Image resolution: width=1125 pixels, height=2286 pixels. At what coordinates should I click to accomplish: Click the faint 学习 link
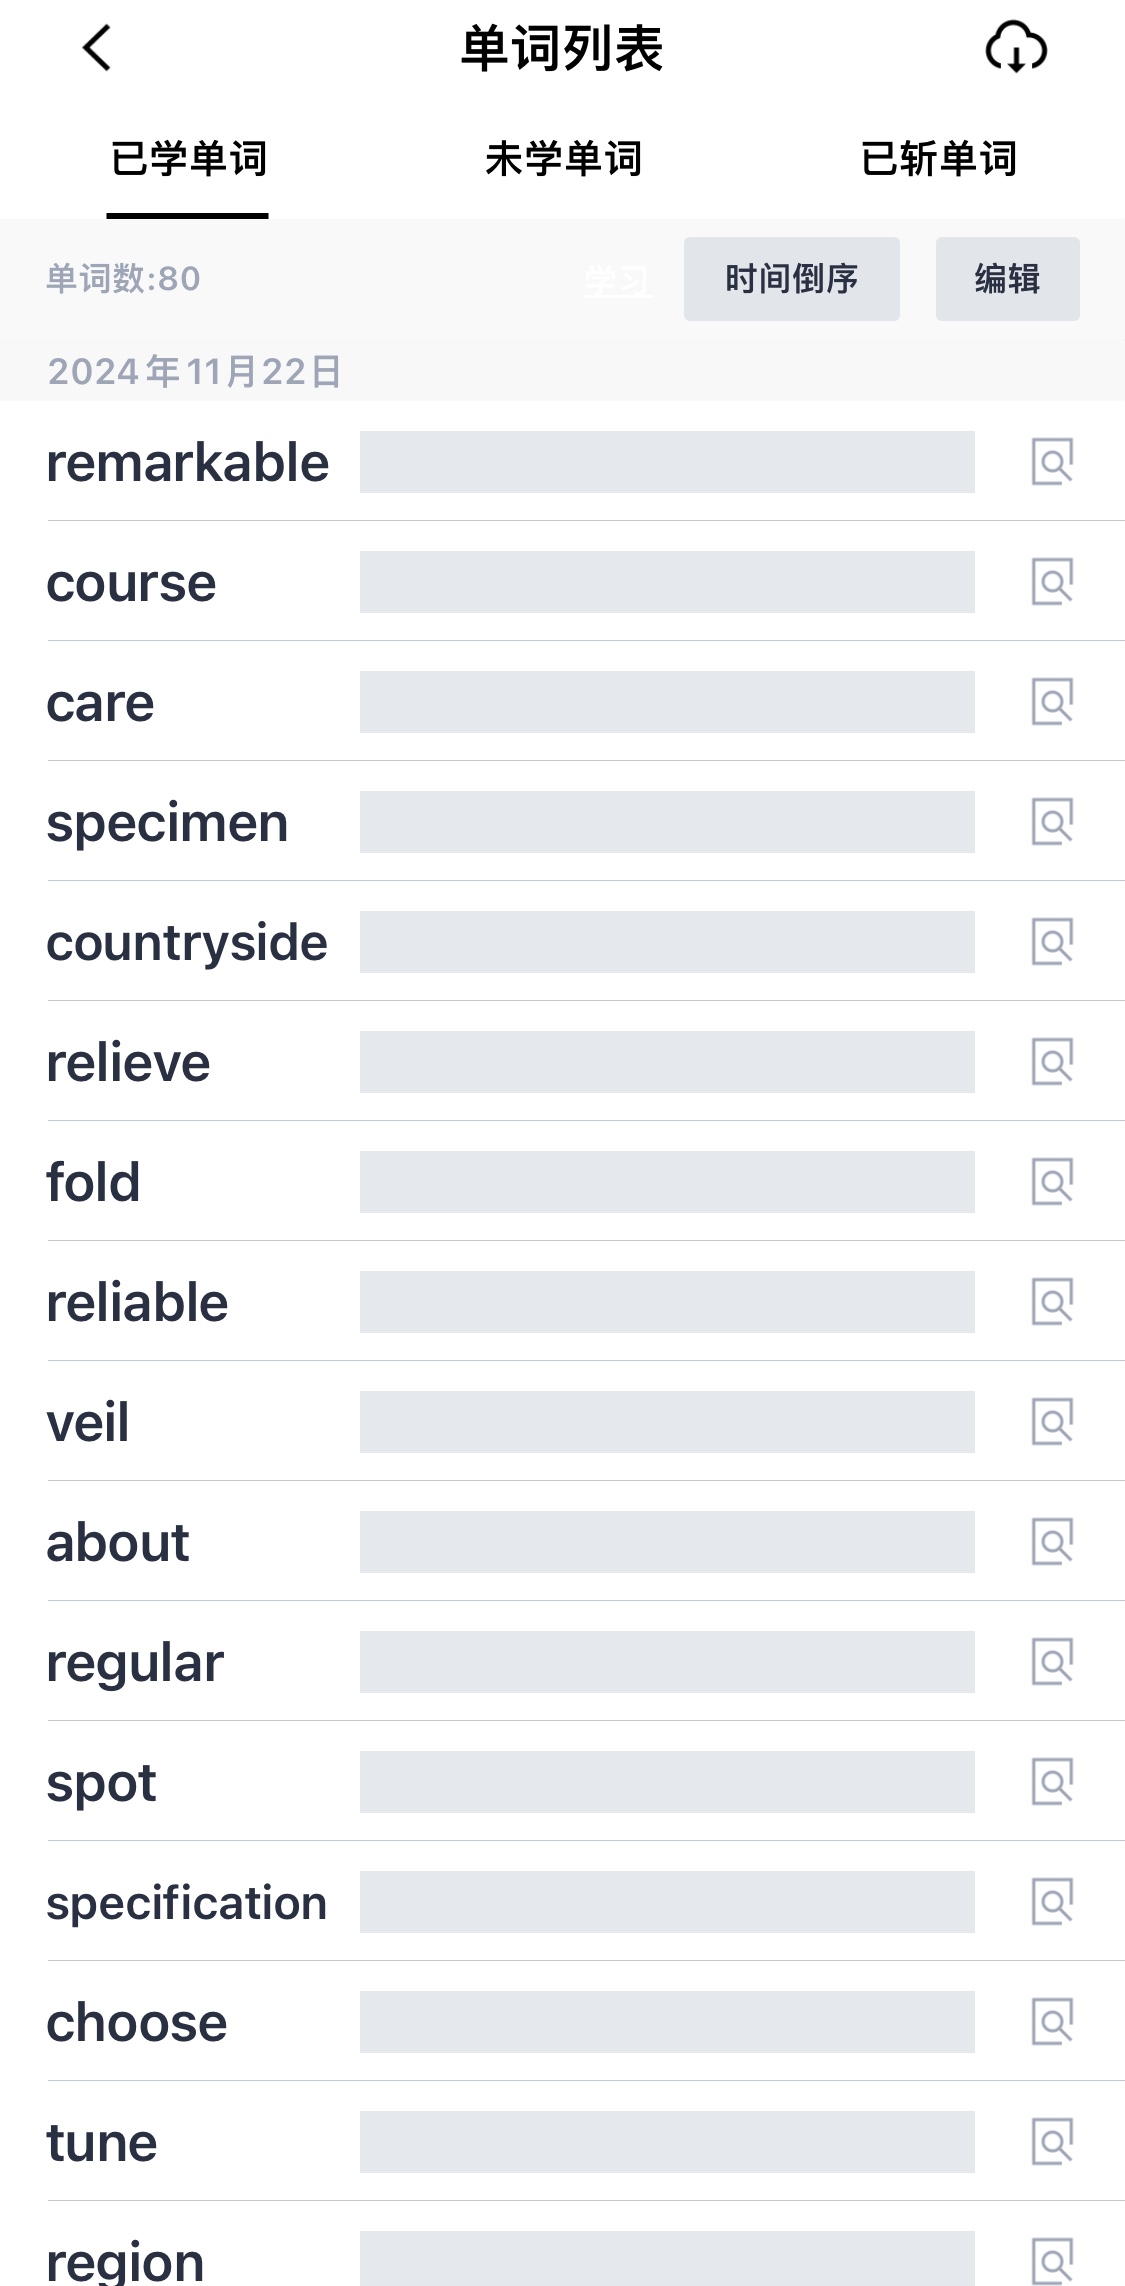pos(618,281)
